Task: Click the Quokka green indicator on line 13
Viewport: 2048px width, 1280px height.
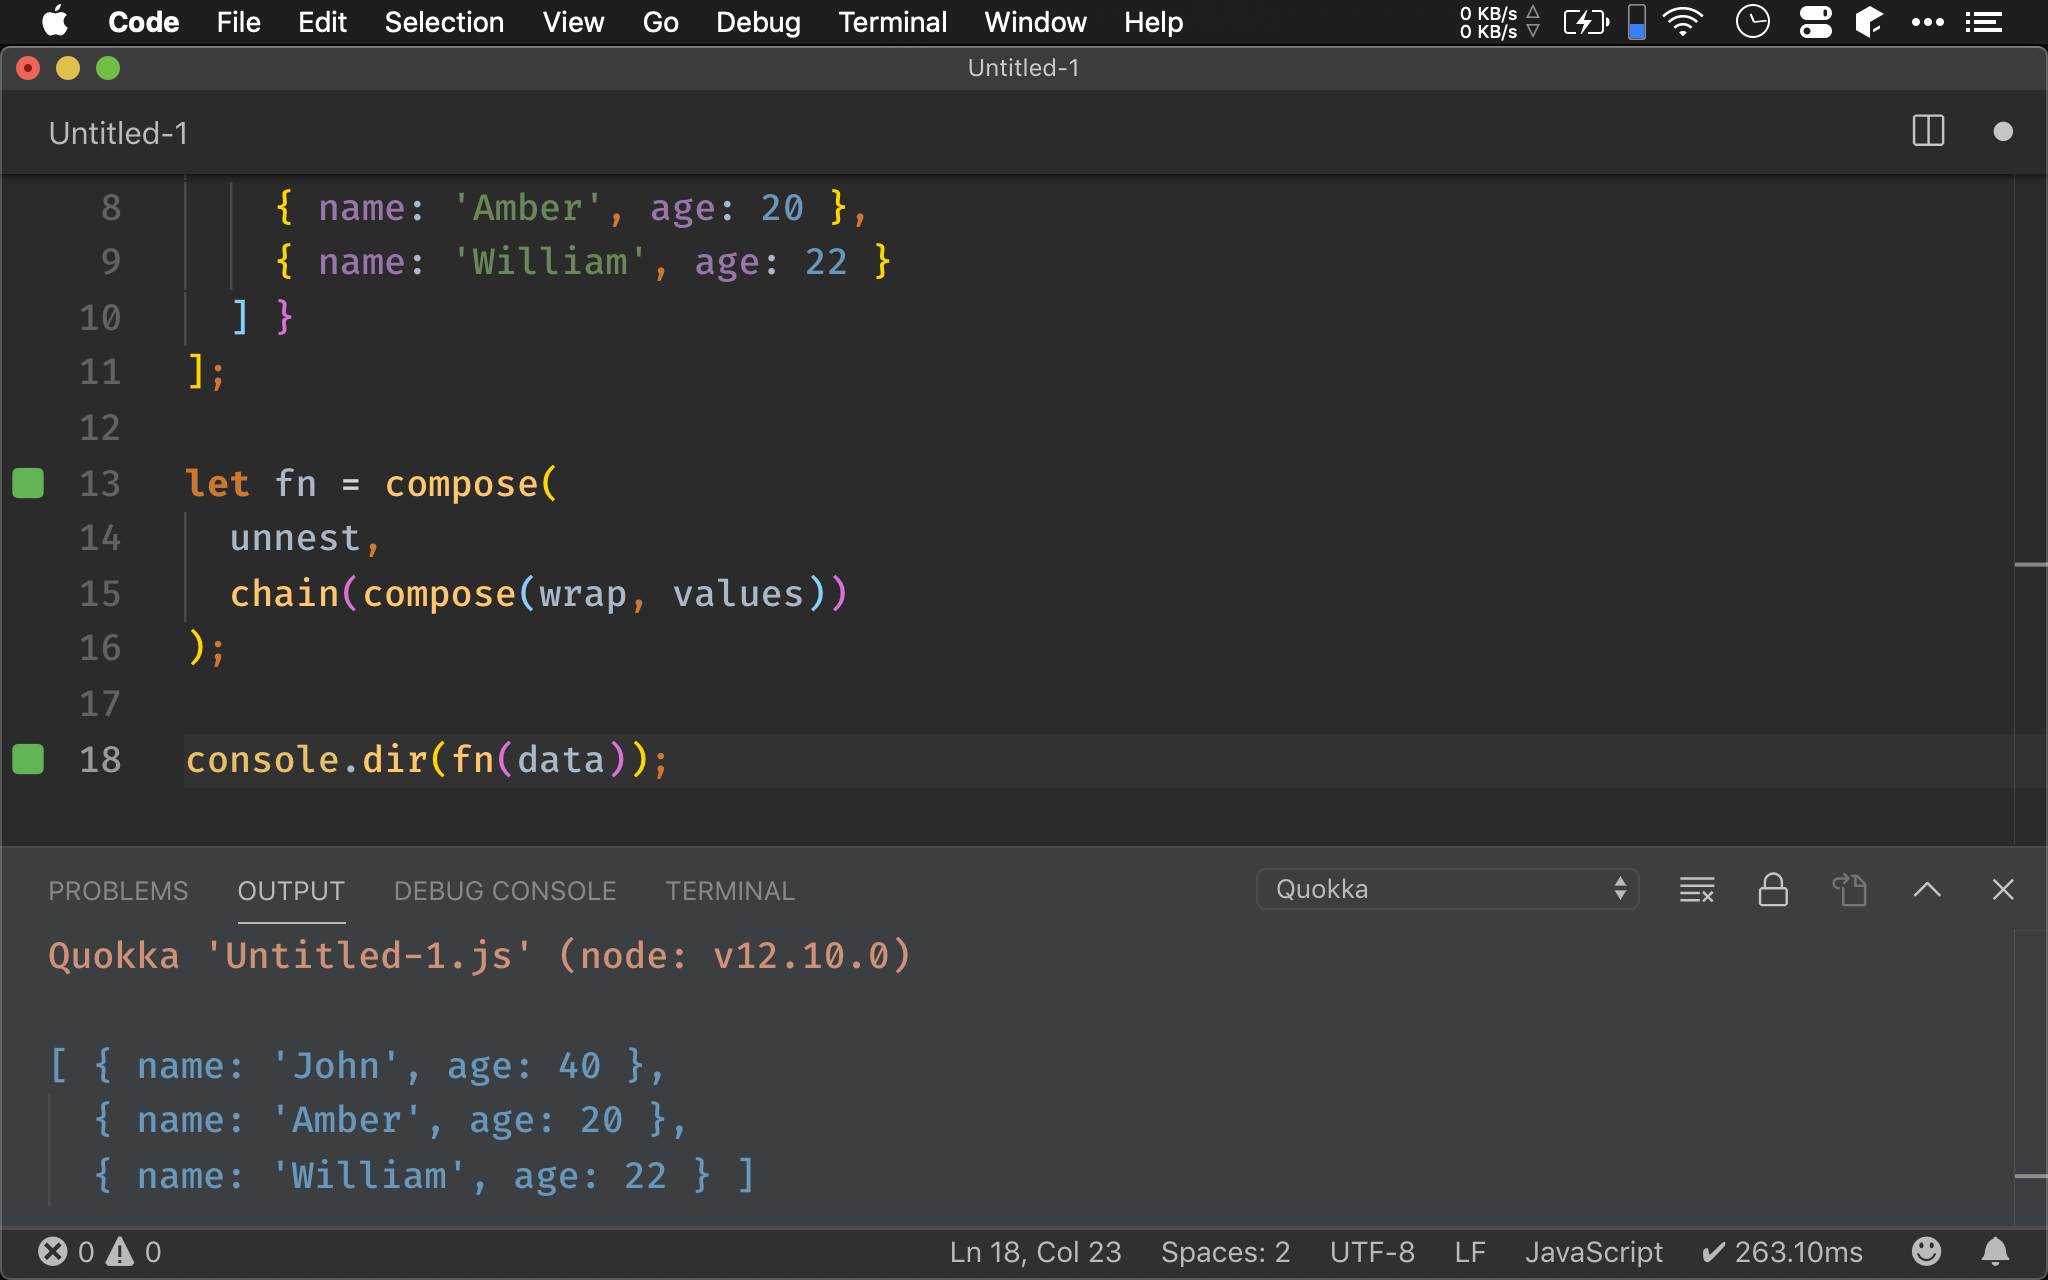Action: [x=28, y=483]
